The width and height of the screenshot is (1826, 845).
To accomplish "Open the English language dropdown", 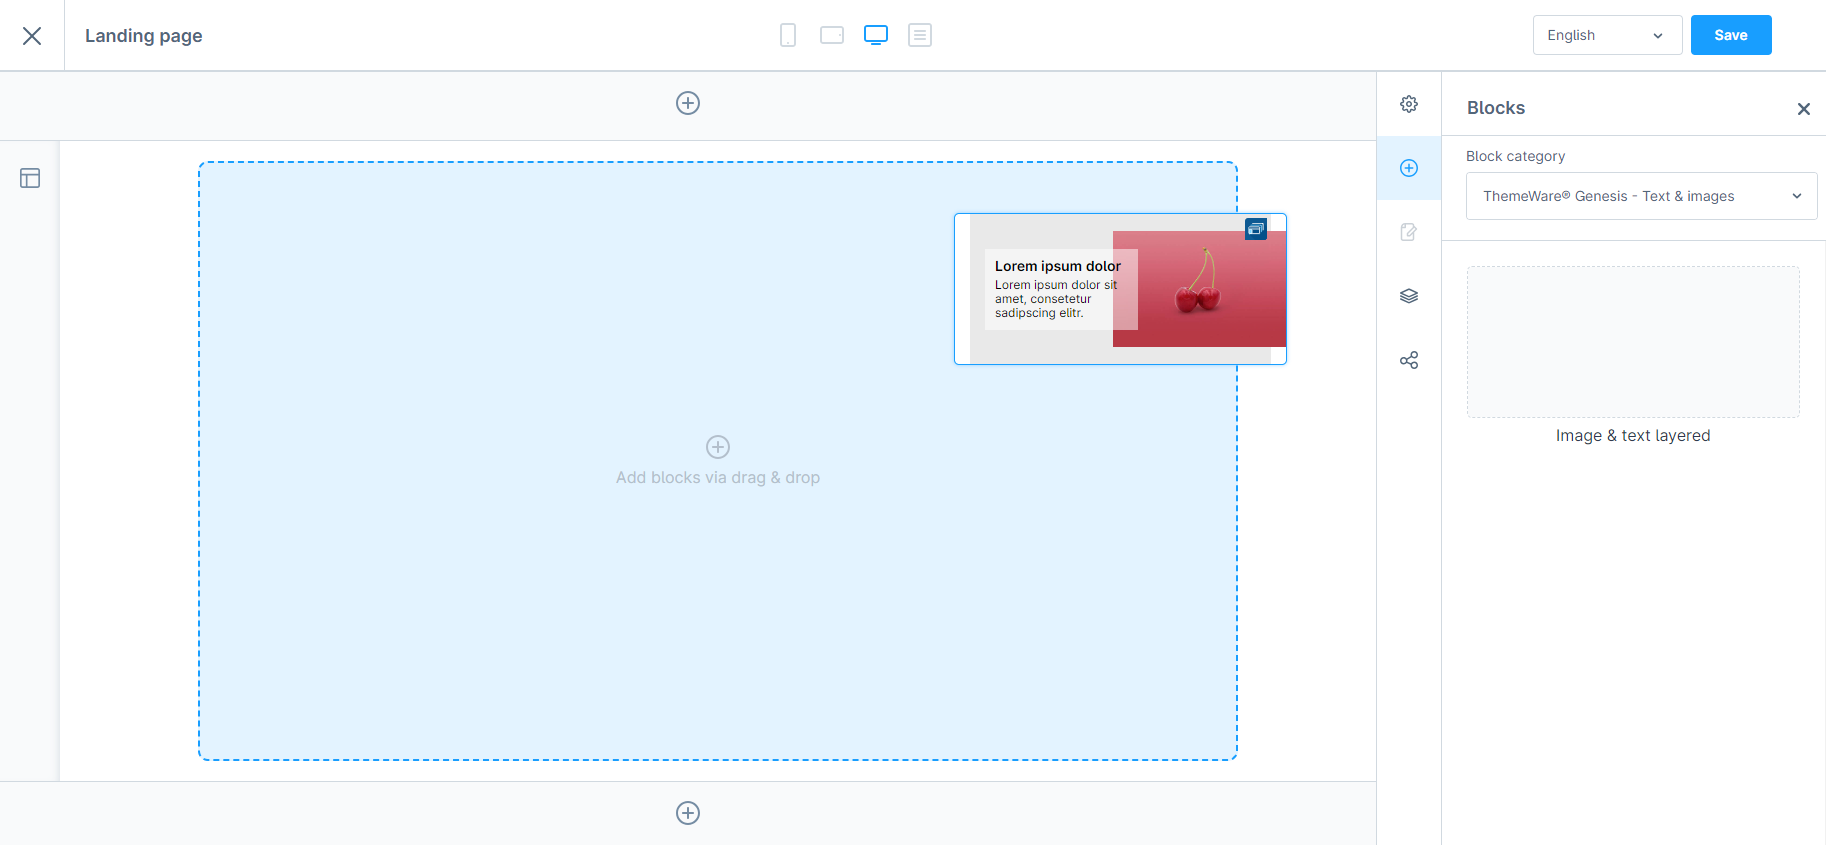I will [1606, 35].
